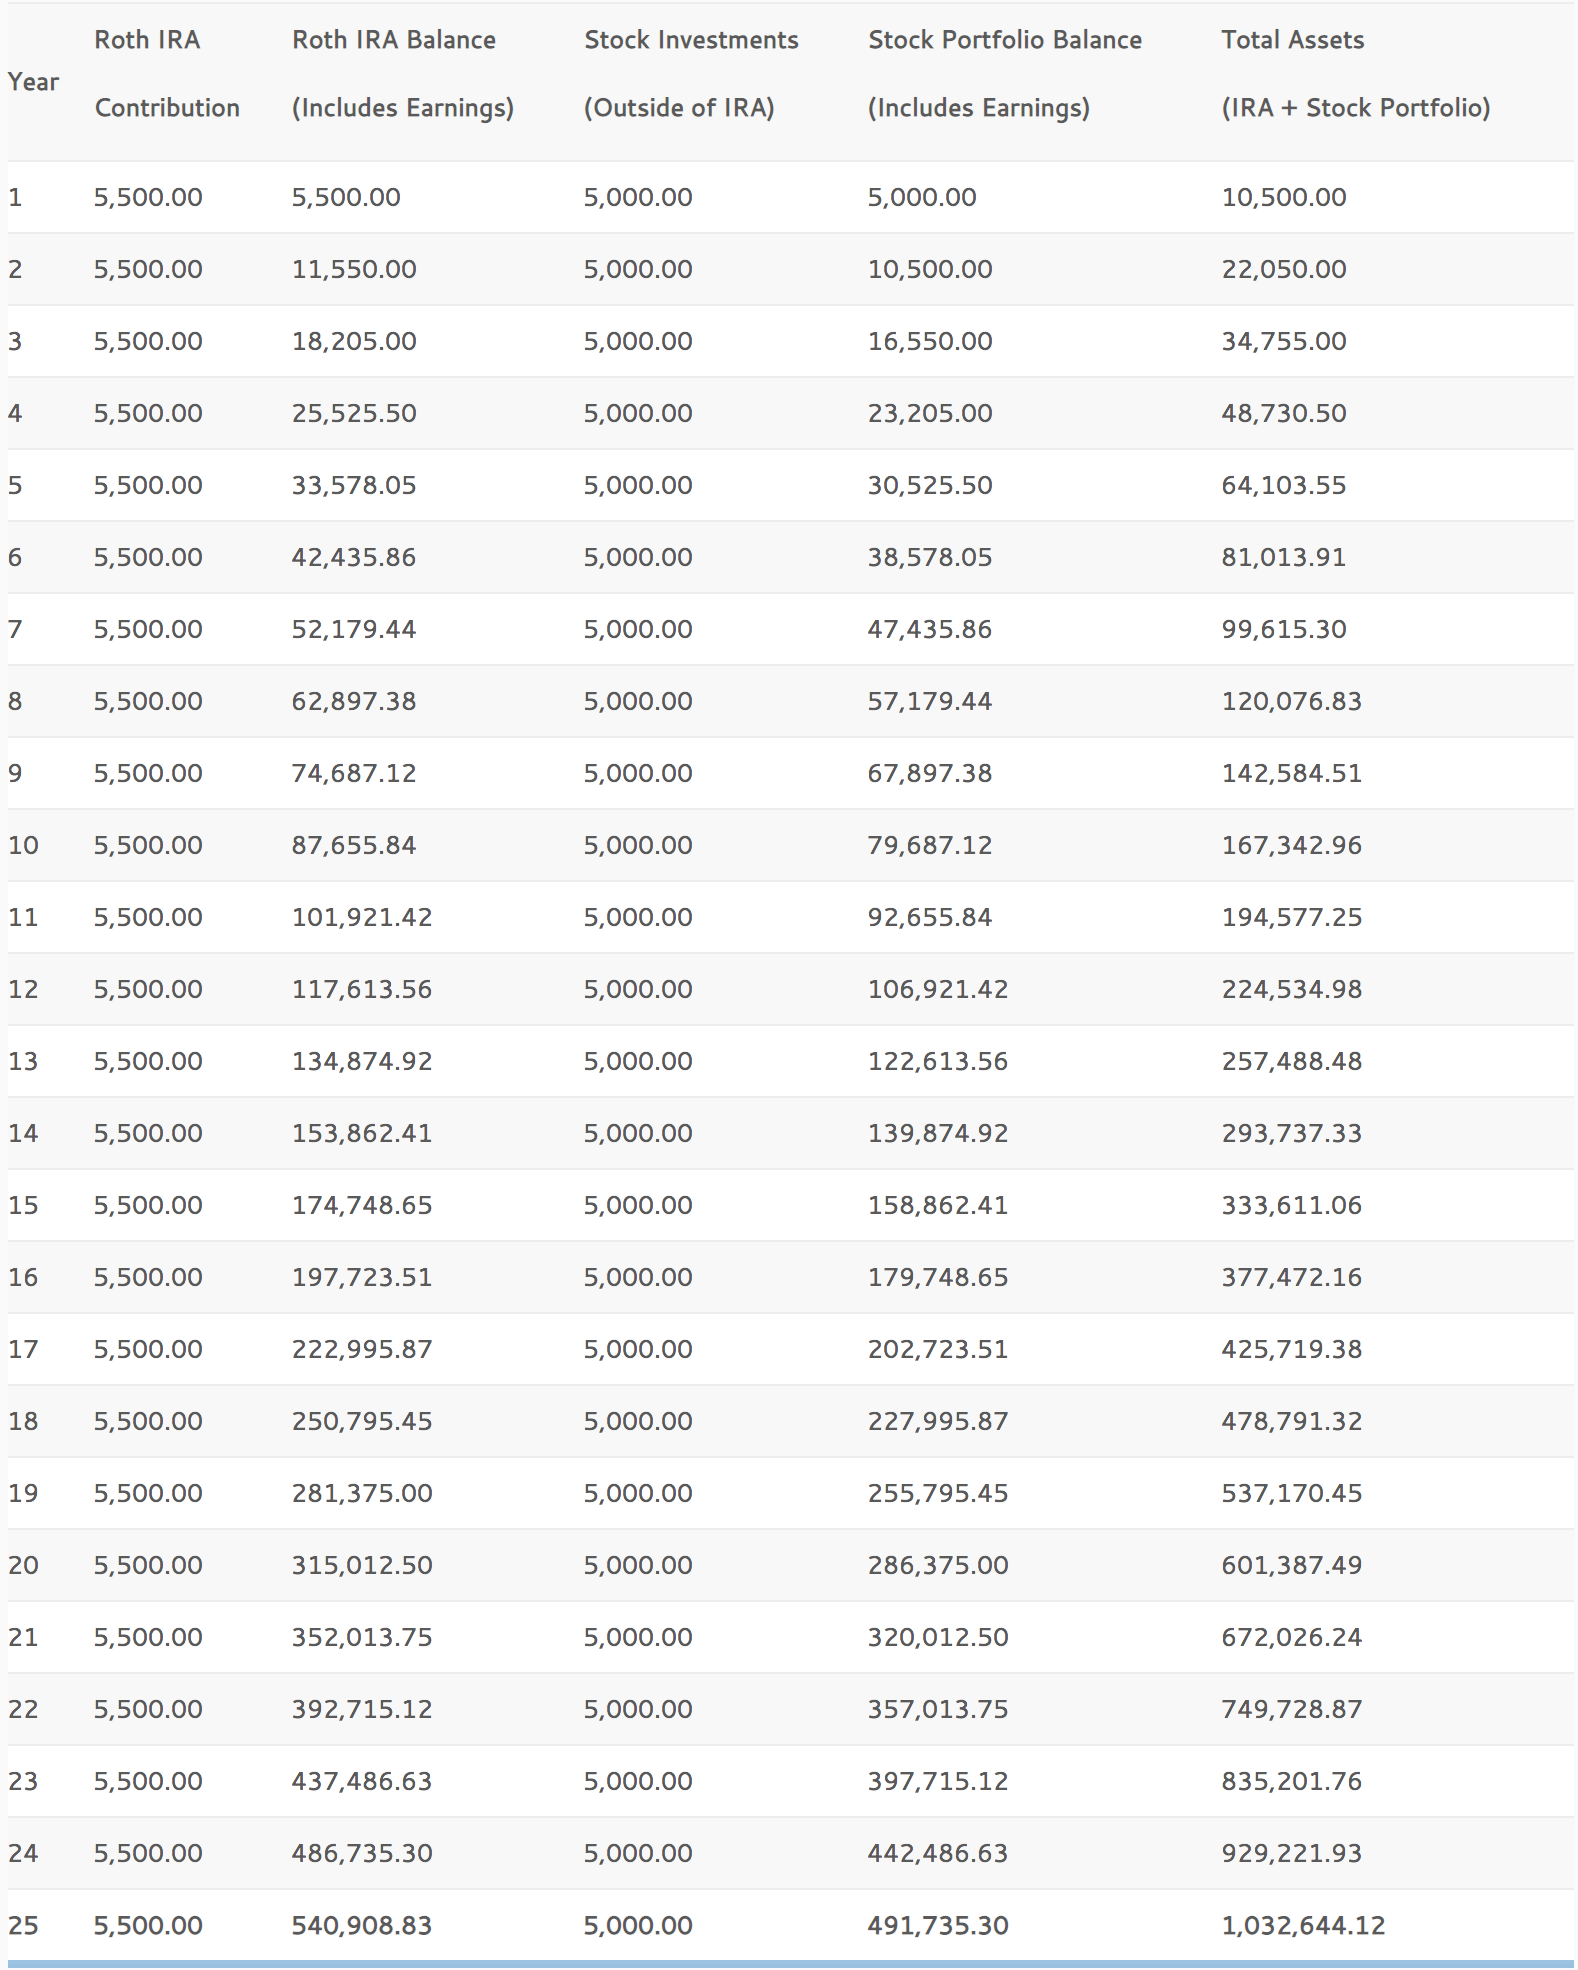The image size is (1578, 1970).
Task: Select Stock Portfolio Balance 491,735.30
Action: [x=938, y=1925]
